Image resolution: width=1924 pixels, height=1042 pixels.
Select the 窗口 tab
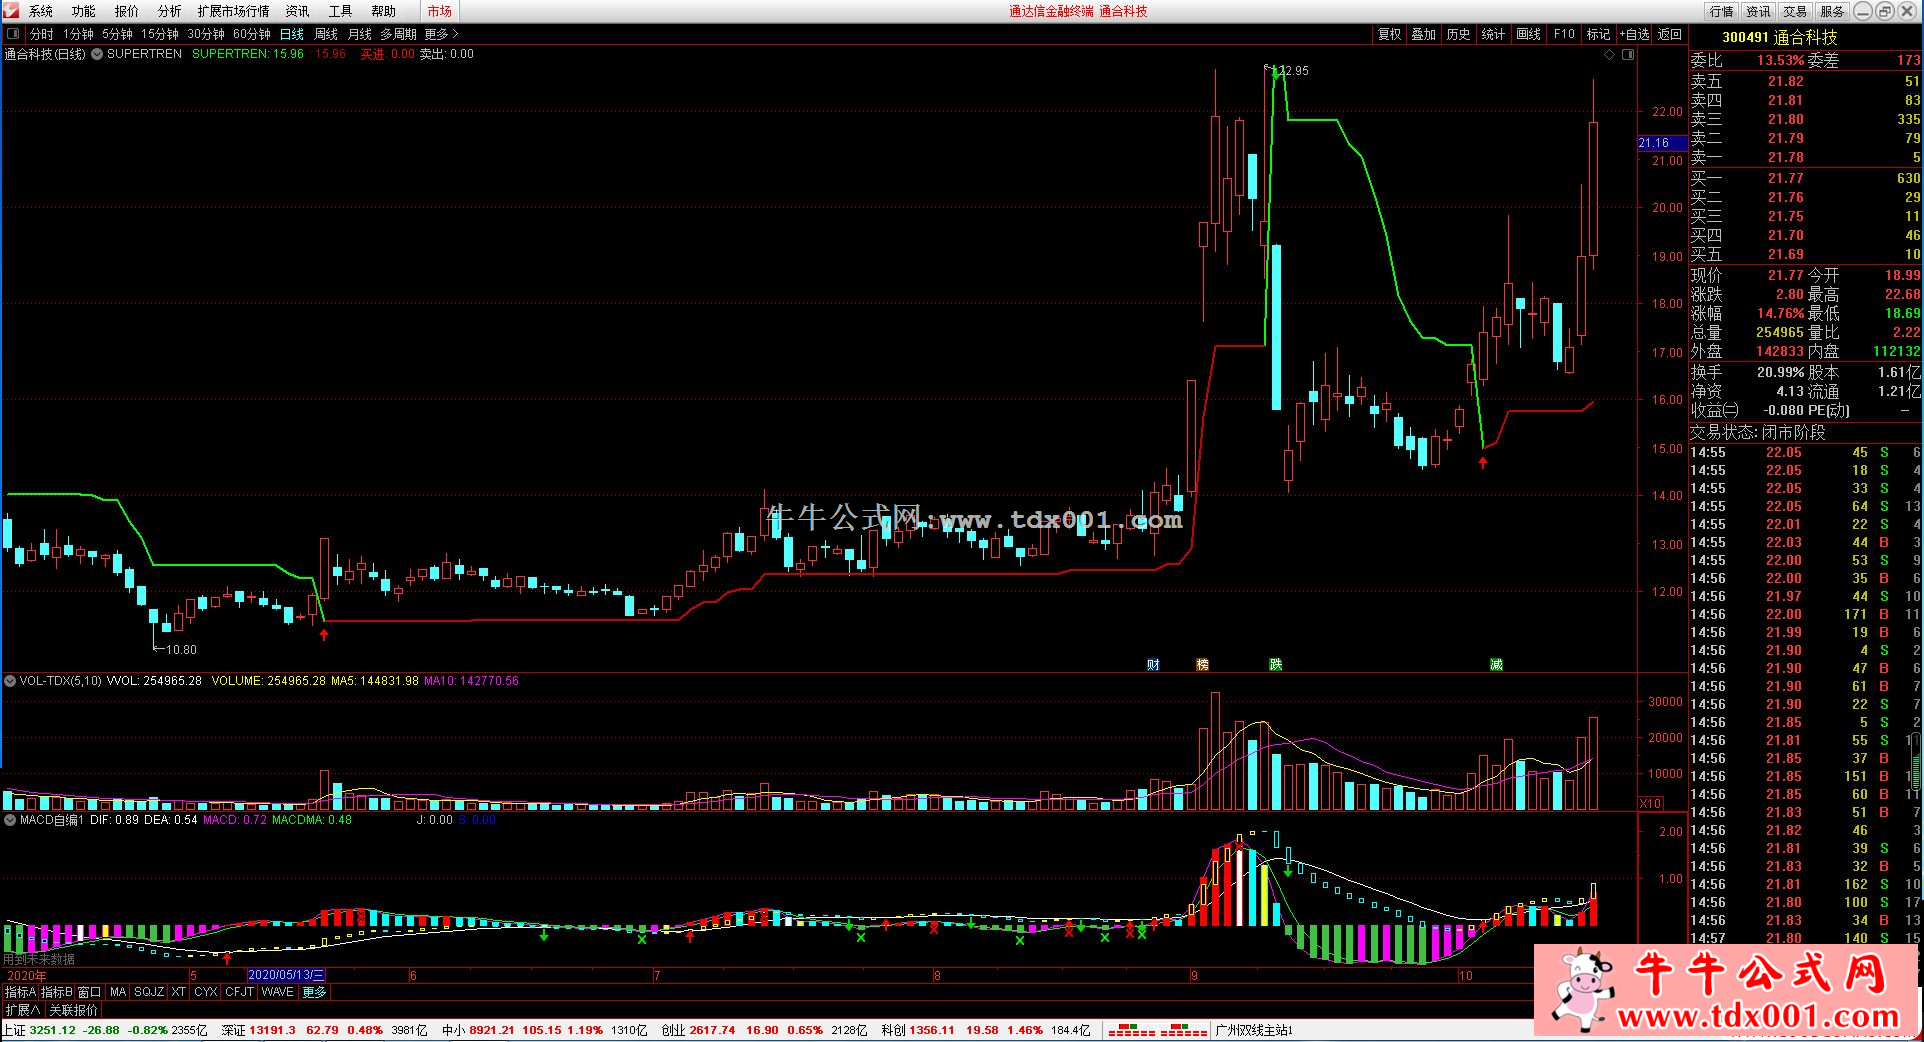tap(89, 992)
